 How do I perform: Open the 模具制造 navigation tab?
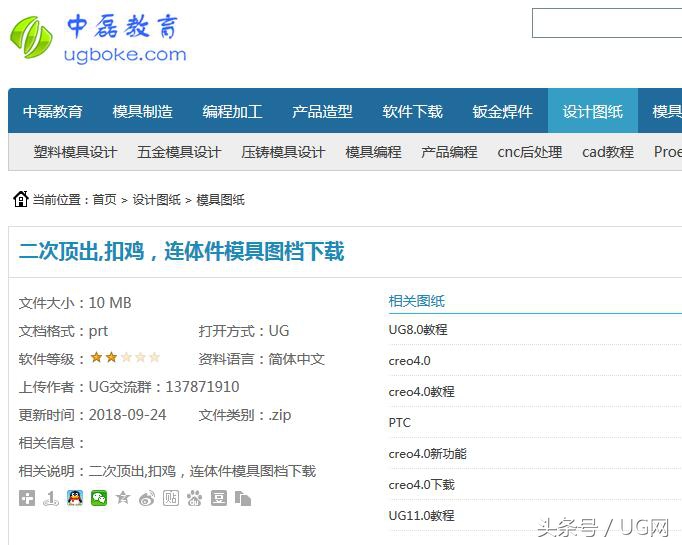(143, 111)
